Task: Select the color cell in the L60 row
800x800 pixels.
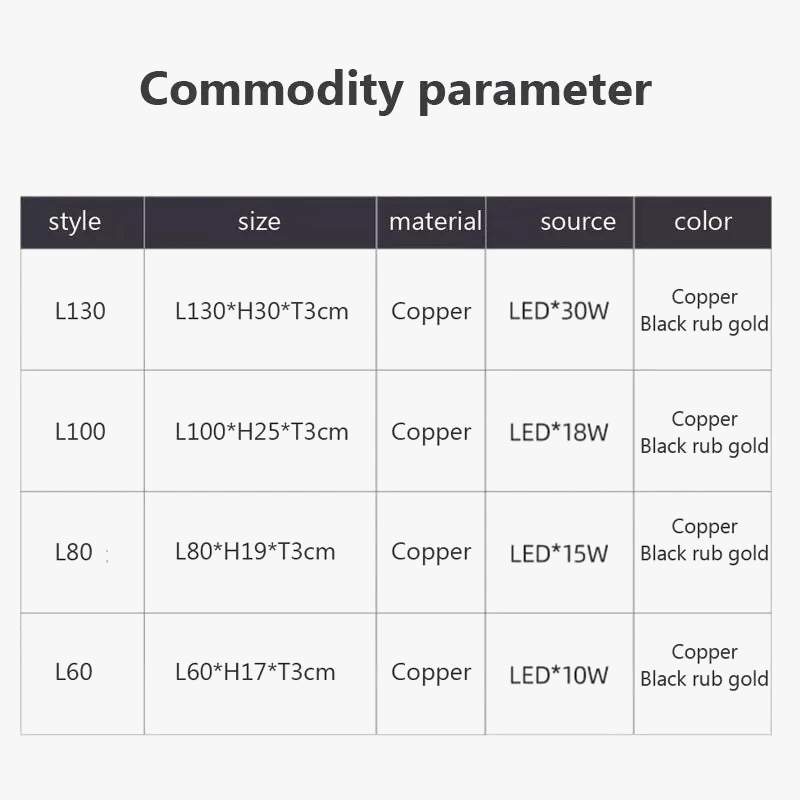Action: pyautogui.click(x=704, y=666)
